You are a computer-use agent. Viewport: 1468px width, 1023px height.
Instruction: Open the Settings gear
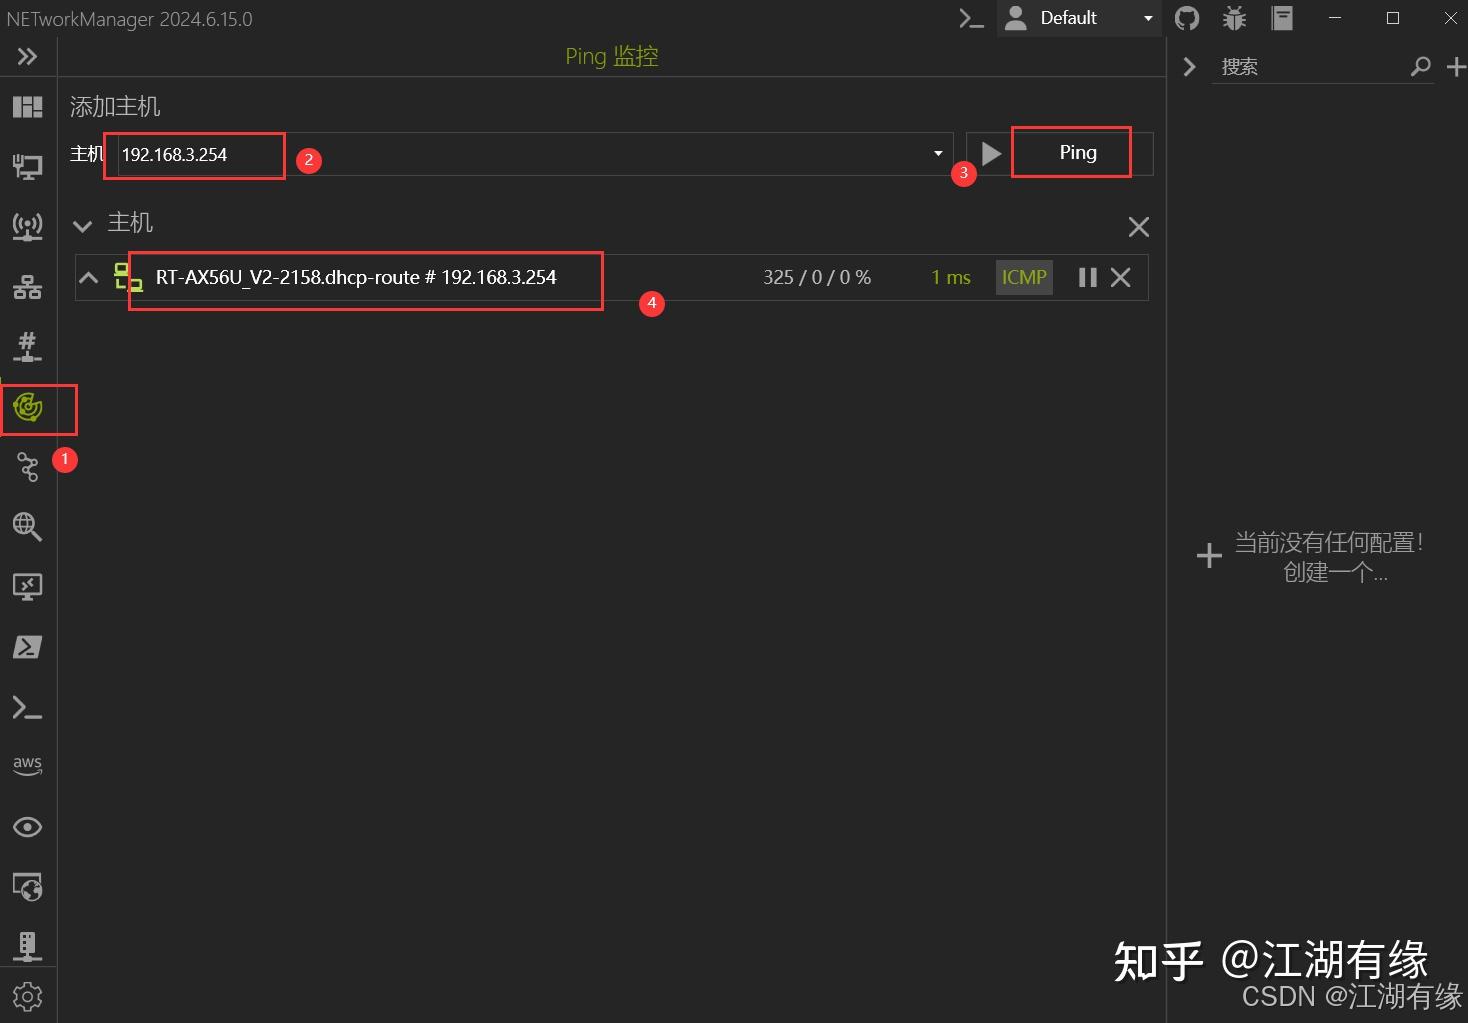27,996
